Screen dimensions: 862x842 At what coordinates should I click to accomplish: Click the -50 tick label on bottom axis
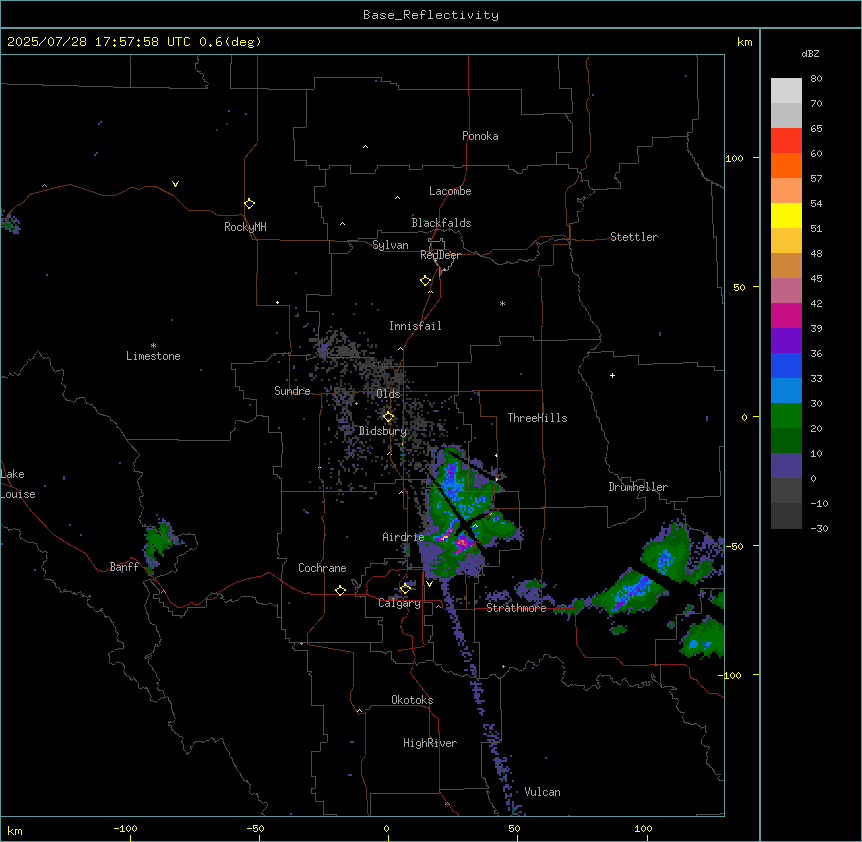[255, 828]
